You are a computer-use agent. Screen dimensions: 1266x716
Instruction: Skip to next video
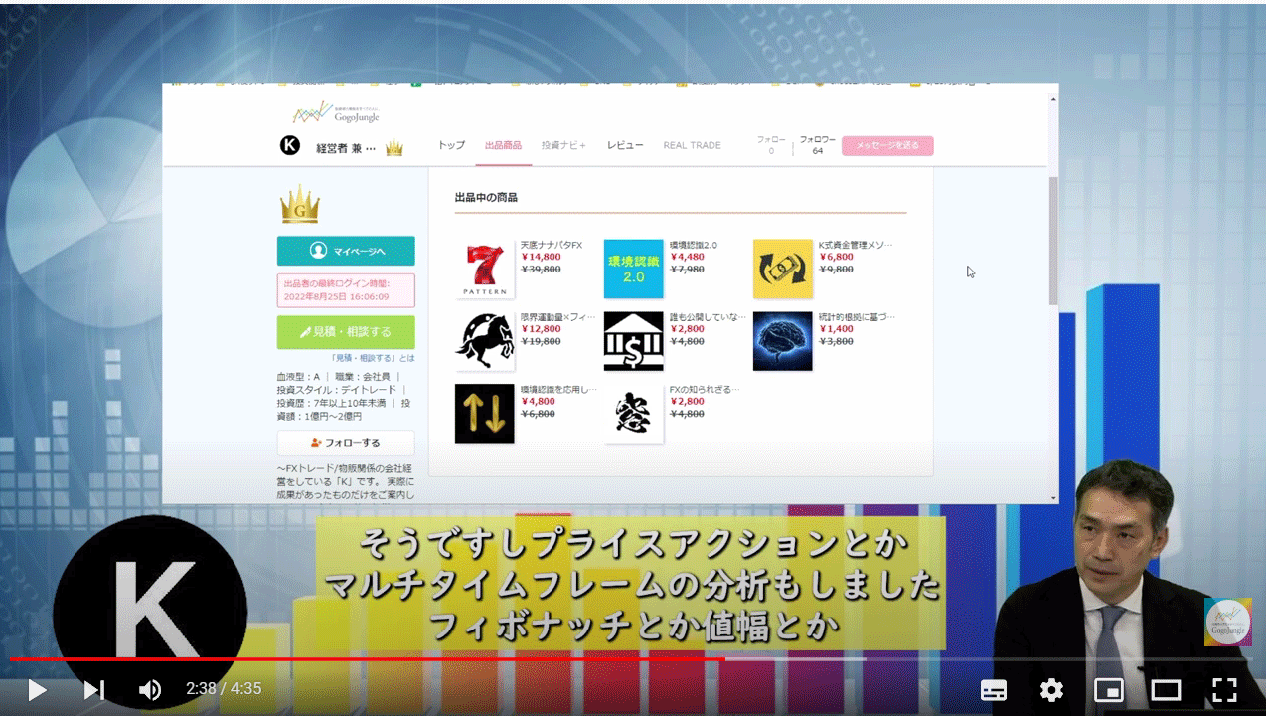pos(93,690)
